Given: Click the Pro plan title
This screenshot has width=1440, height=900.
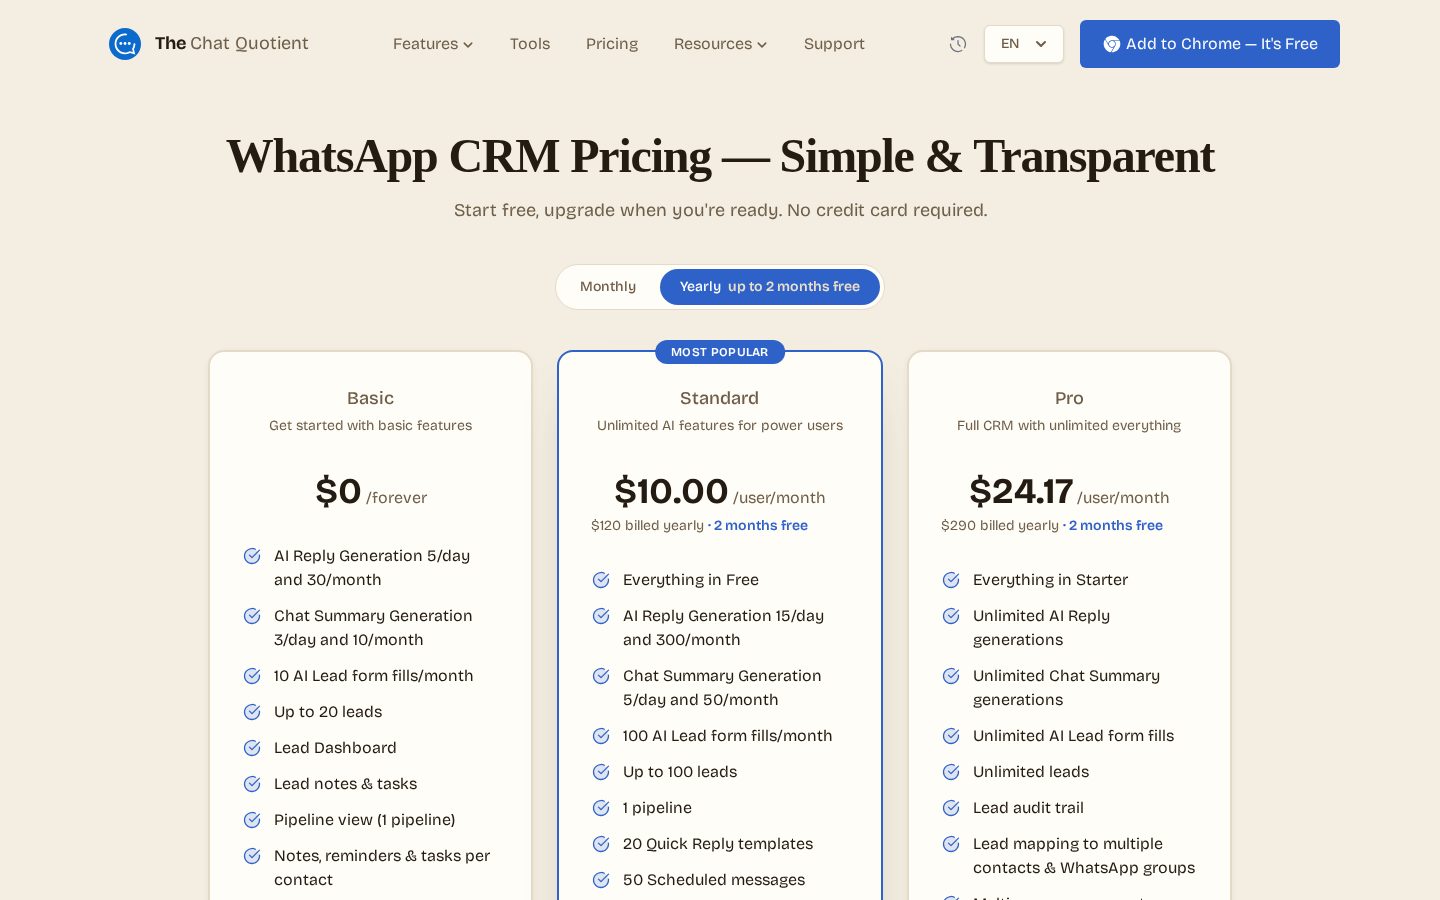Looking at the screenshot, I should tap(1069, 398).
